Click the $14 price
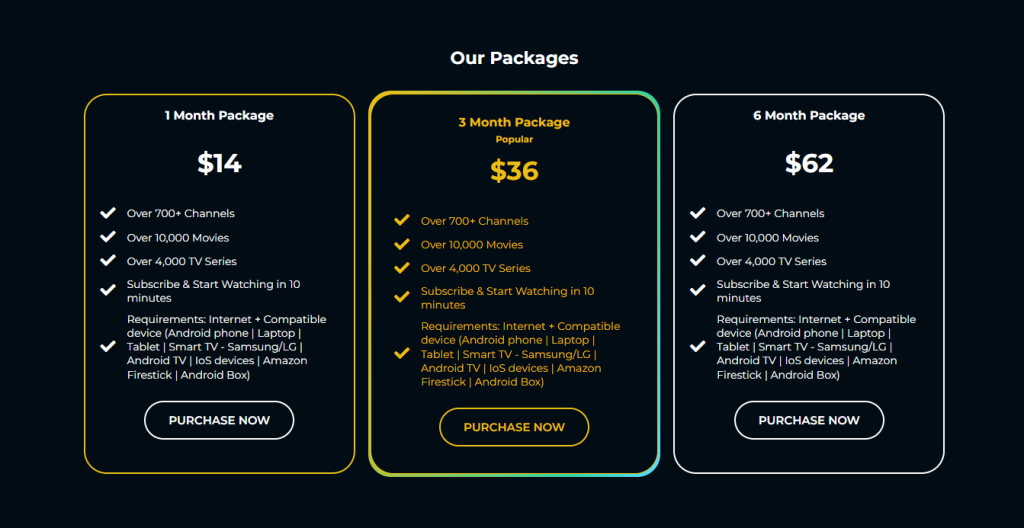 click(219, 163)
